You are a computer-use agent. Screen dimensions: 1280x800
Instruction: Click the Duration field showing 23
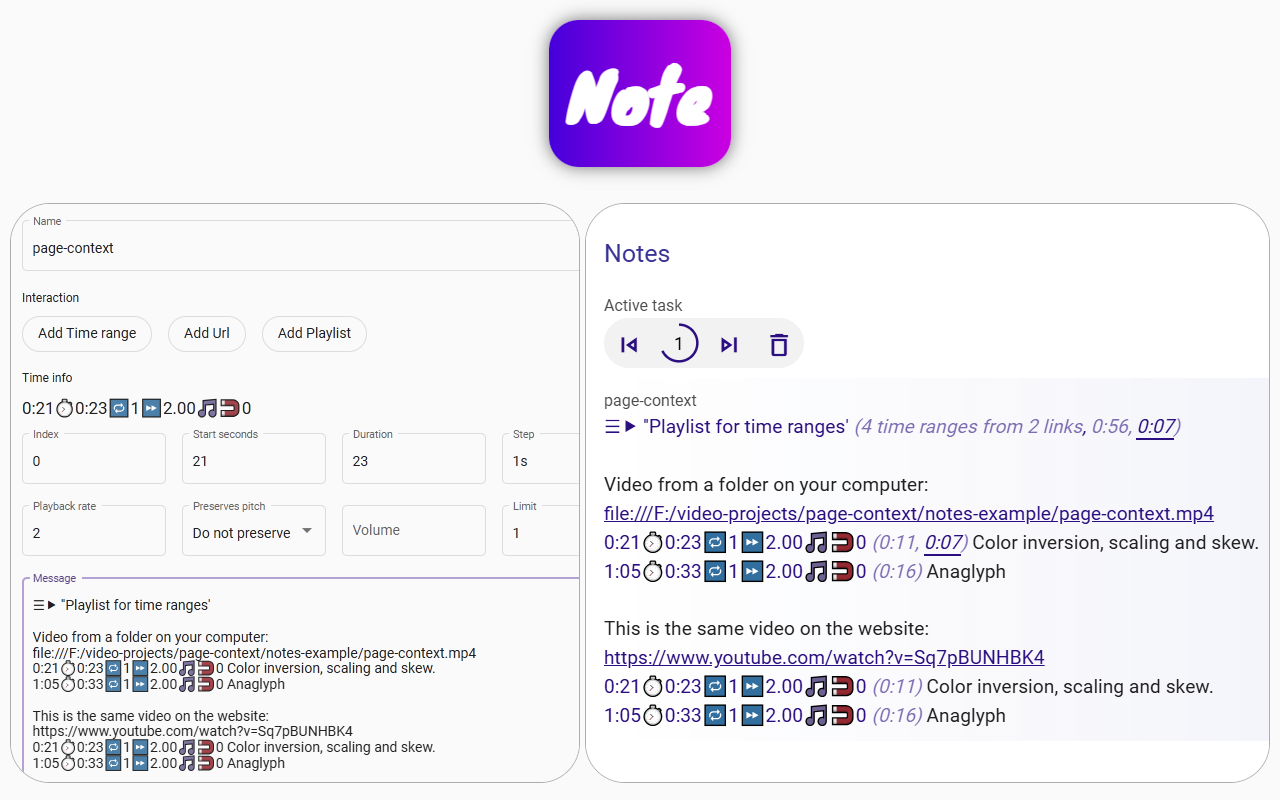click(x=414, y=460)
